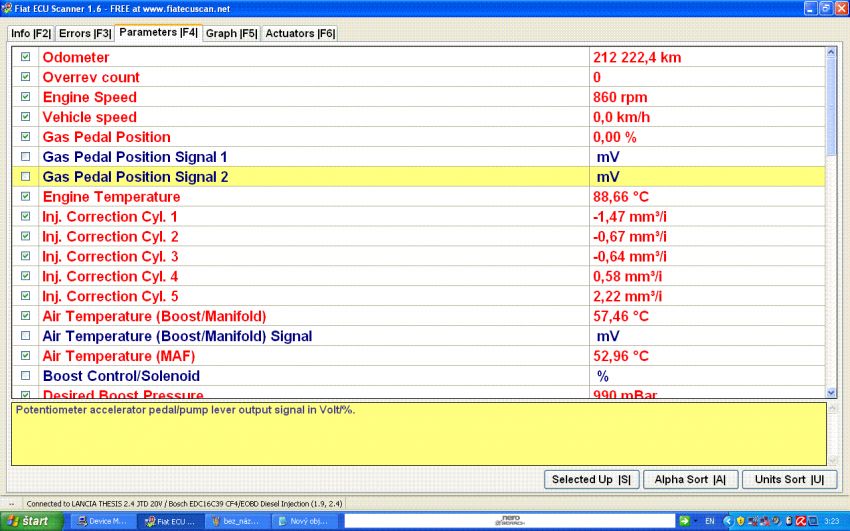Enable Gas Pedal Position Signal 1 checkbox
The width and height of the screenshot is (850, 531).
[25, 157]
